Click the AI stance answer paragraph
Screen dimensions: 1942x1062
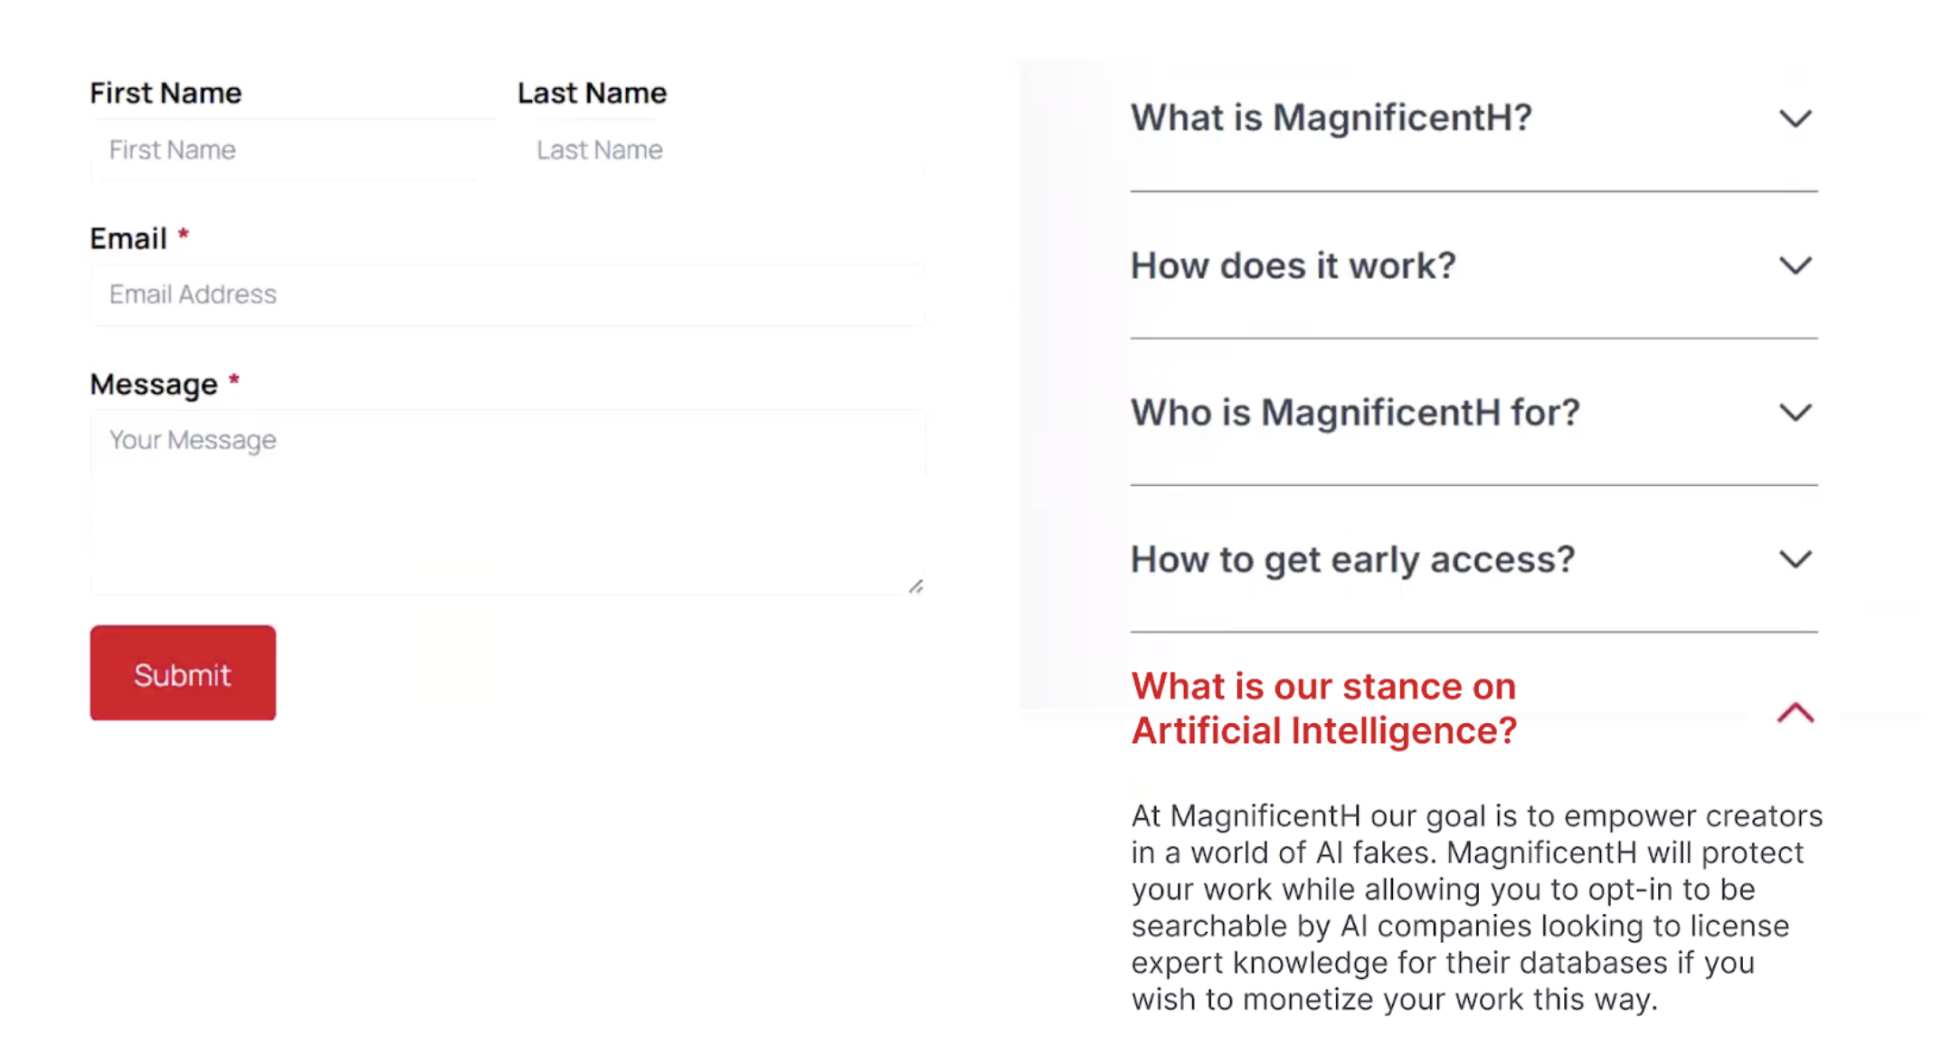click(1475, 907)
